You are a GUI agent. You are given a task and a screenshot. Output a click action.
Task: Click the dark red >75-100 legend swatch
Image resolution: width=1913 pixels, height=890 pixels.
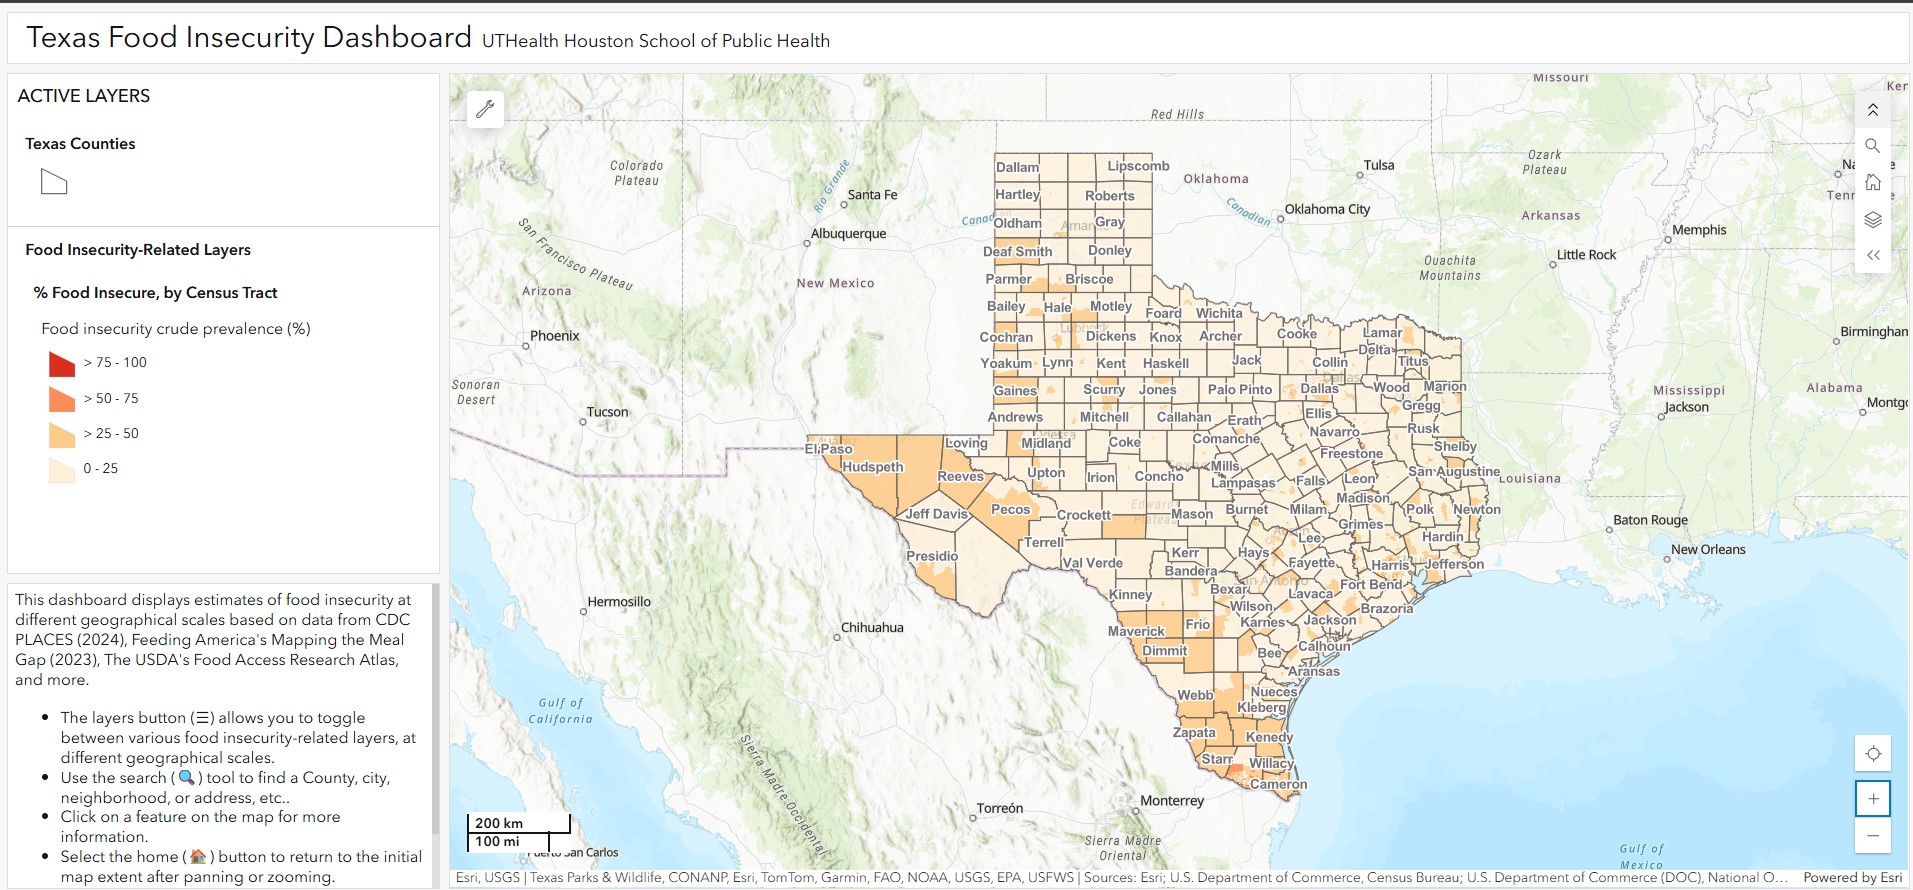click(x=61, y=363)
